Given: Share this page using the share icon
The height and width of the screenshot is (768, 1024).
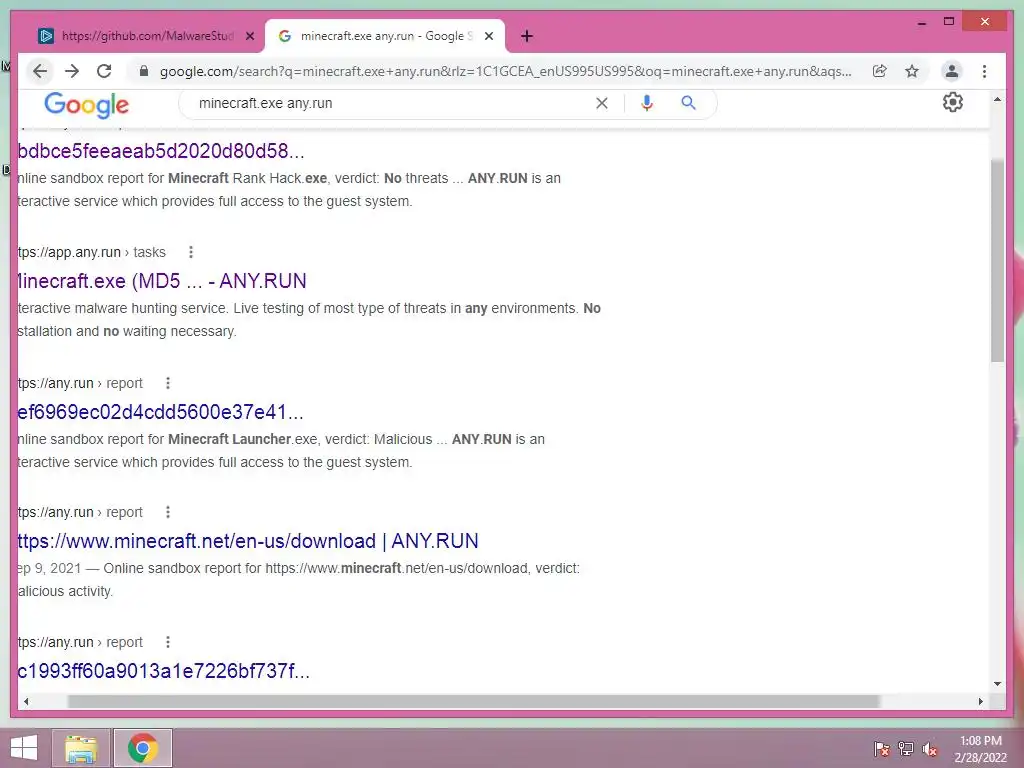Looking at the screenshot, I should [880, 71].
